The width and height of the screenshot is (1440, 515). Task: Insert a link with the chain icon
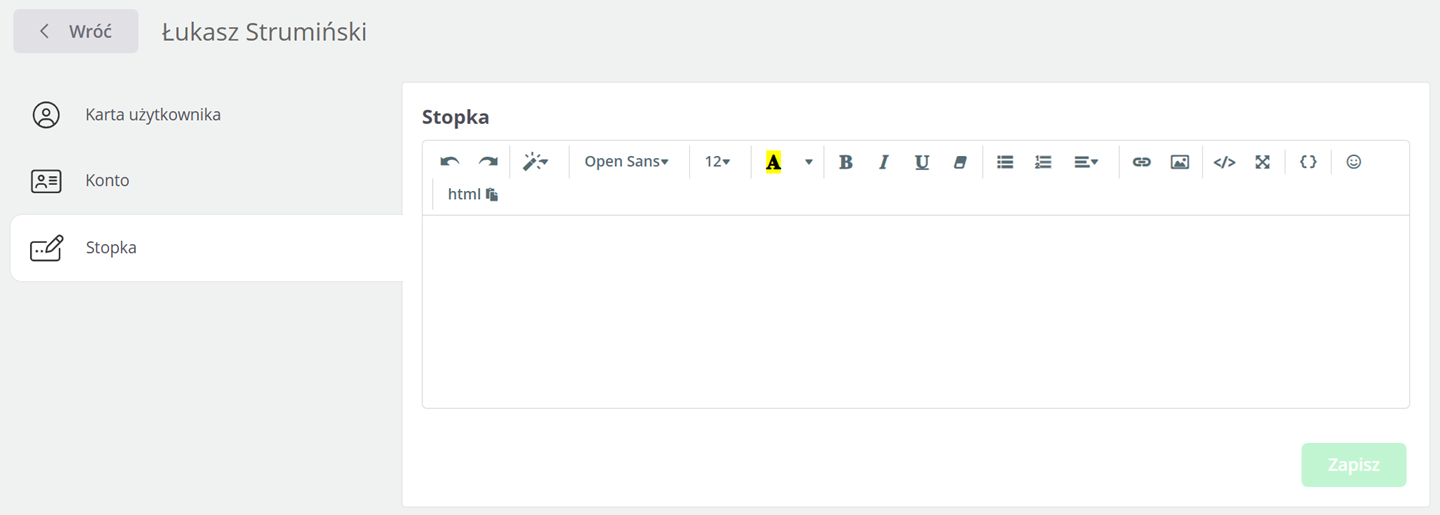[1141, 162]
